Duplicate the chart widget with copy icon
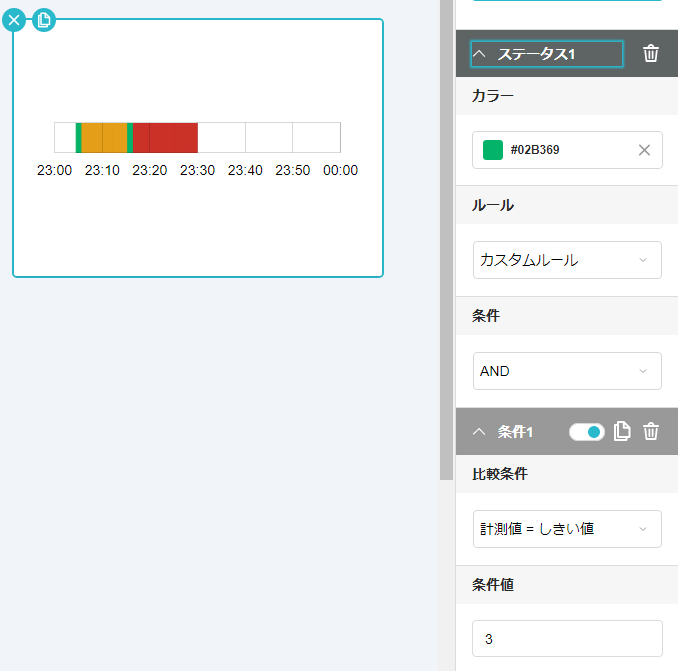 coord(44,20)
